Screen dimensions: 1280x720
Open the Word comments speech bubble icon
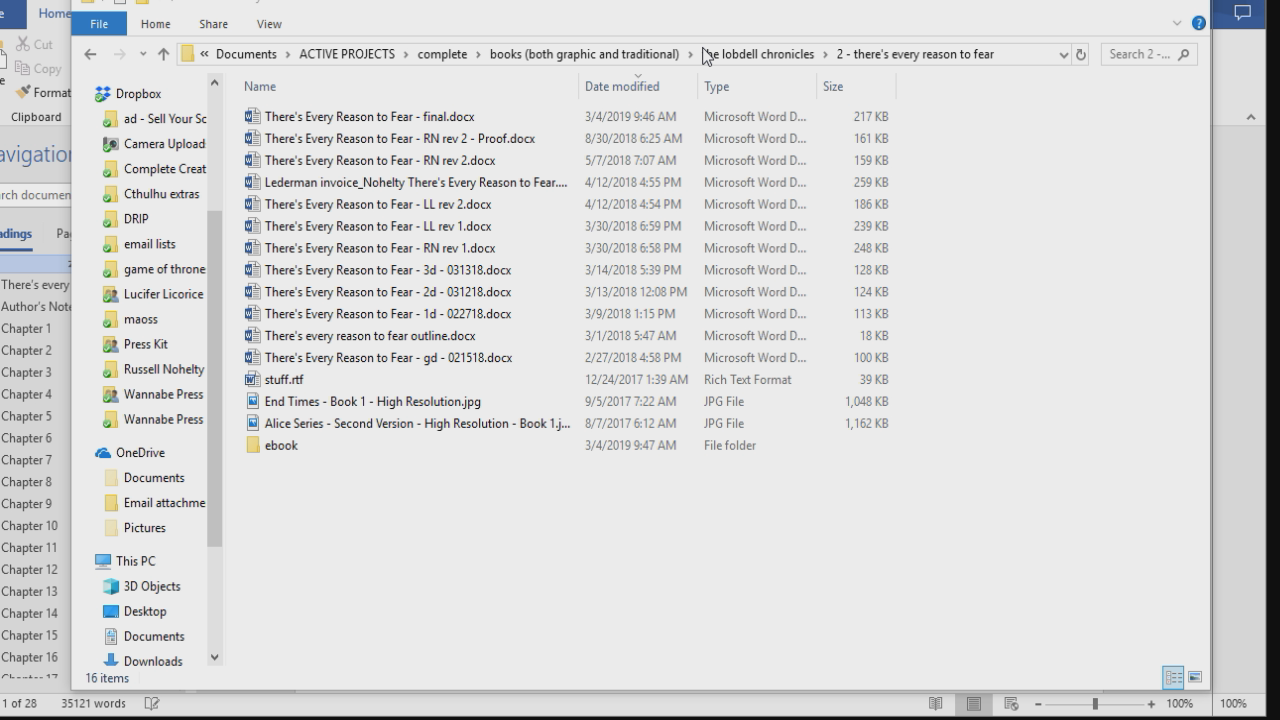pyautogui.click(x=1242, y=13)
